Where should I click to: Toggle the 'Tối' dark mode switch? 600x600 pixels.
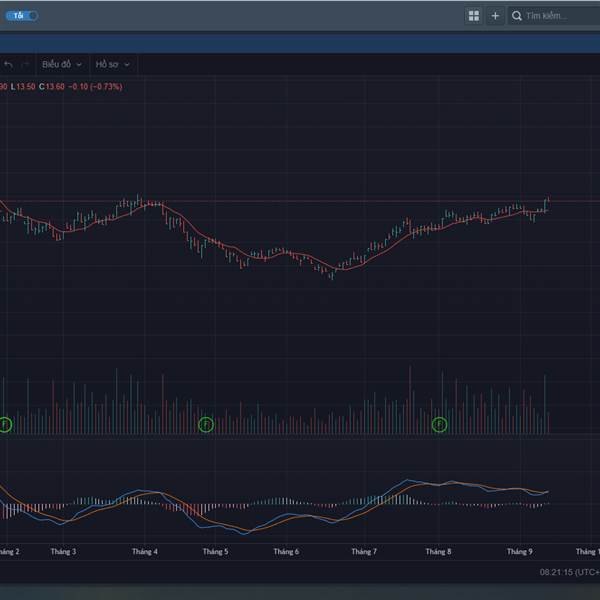(x=21, y=16)
